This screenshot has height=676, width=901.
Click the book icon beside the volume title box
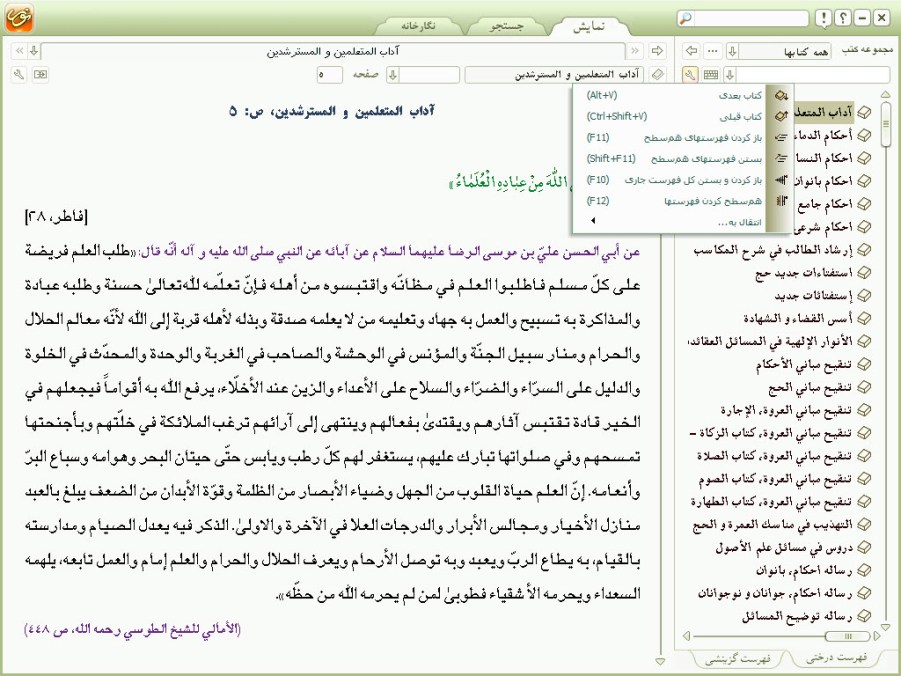tap(658, 74)
